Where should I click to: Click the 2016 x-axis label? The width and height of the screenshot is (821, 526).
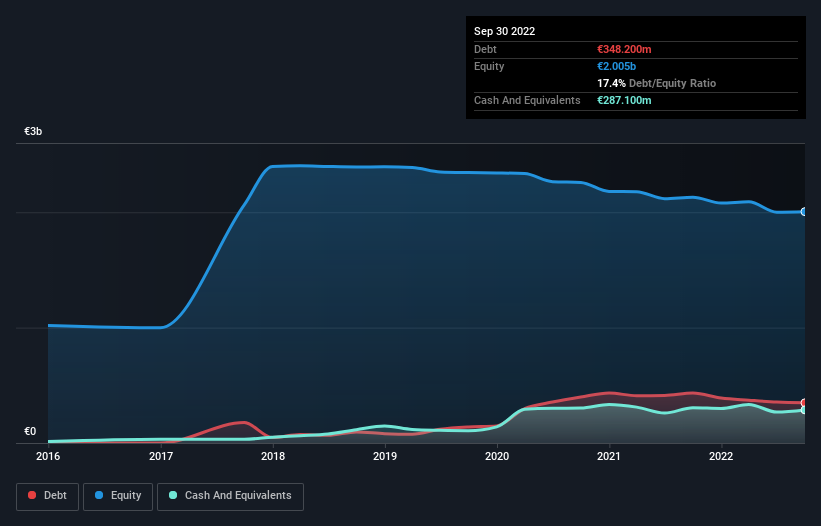point(48,456)
